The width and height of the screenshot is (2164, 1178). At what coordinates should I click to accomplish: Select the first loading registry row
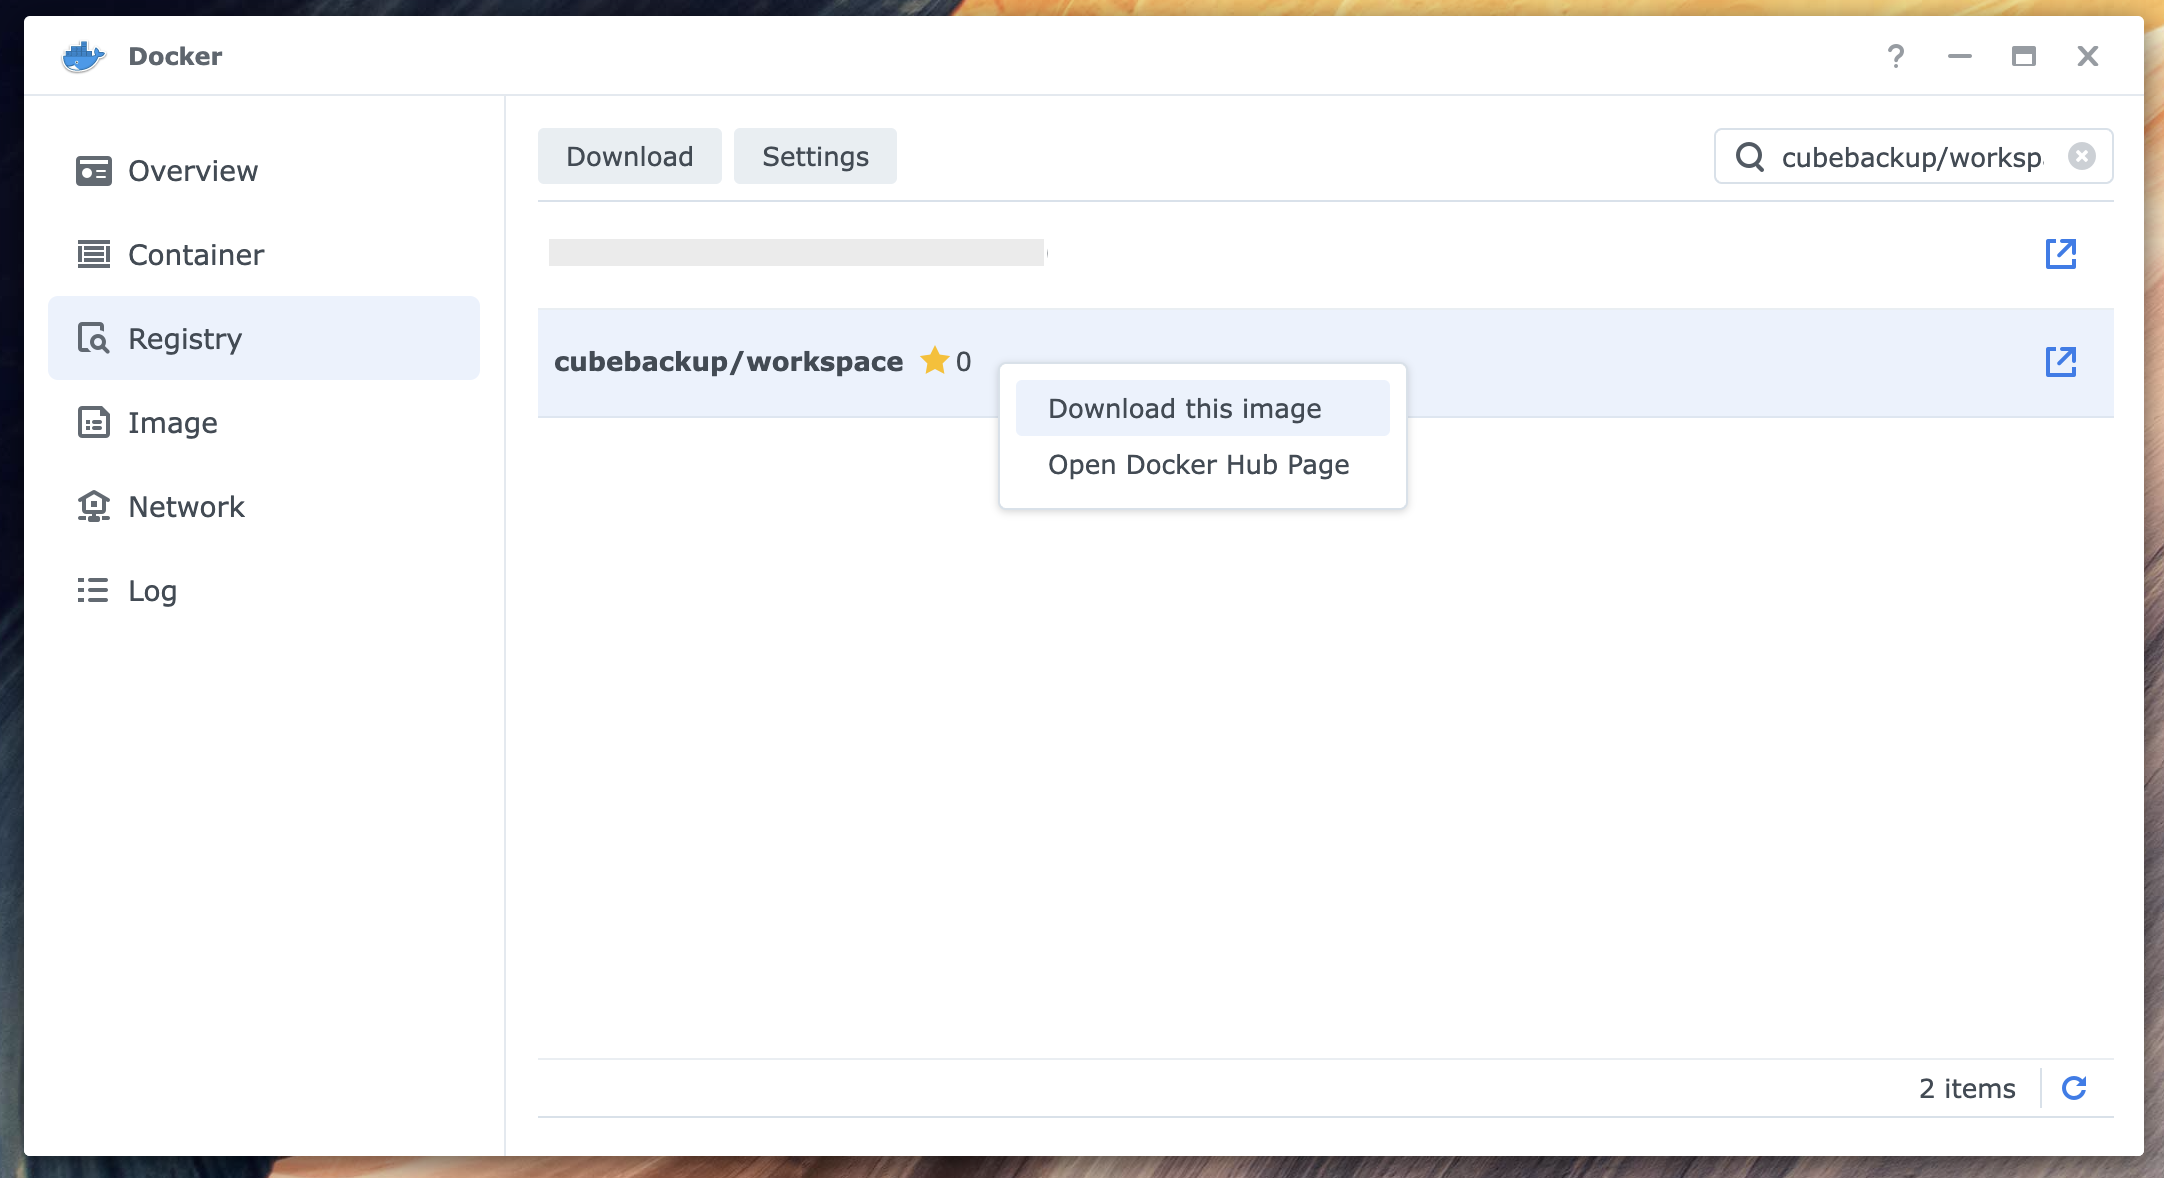point(1326,254)
